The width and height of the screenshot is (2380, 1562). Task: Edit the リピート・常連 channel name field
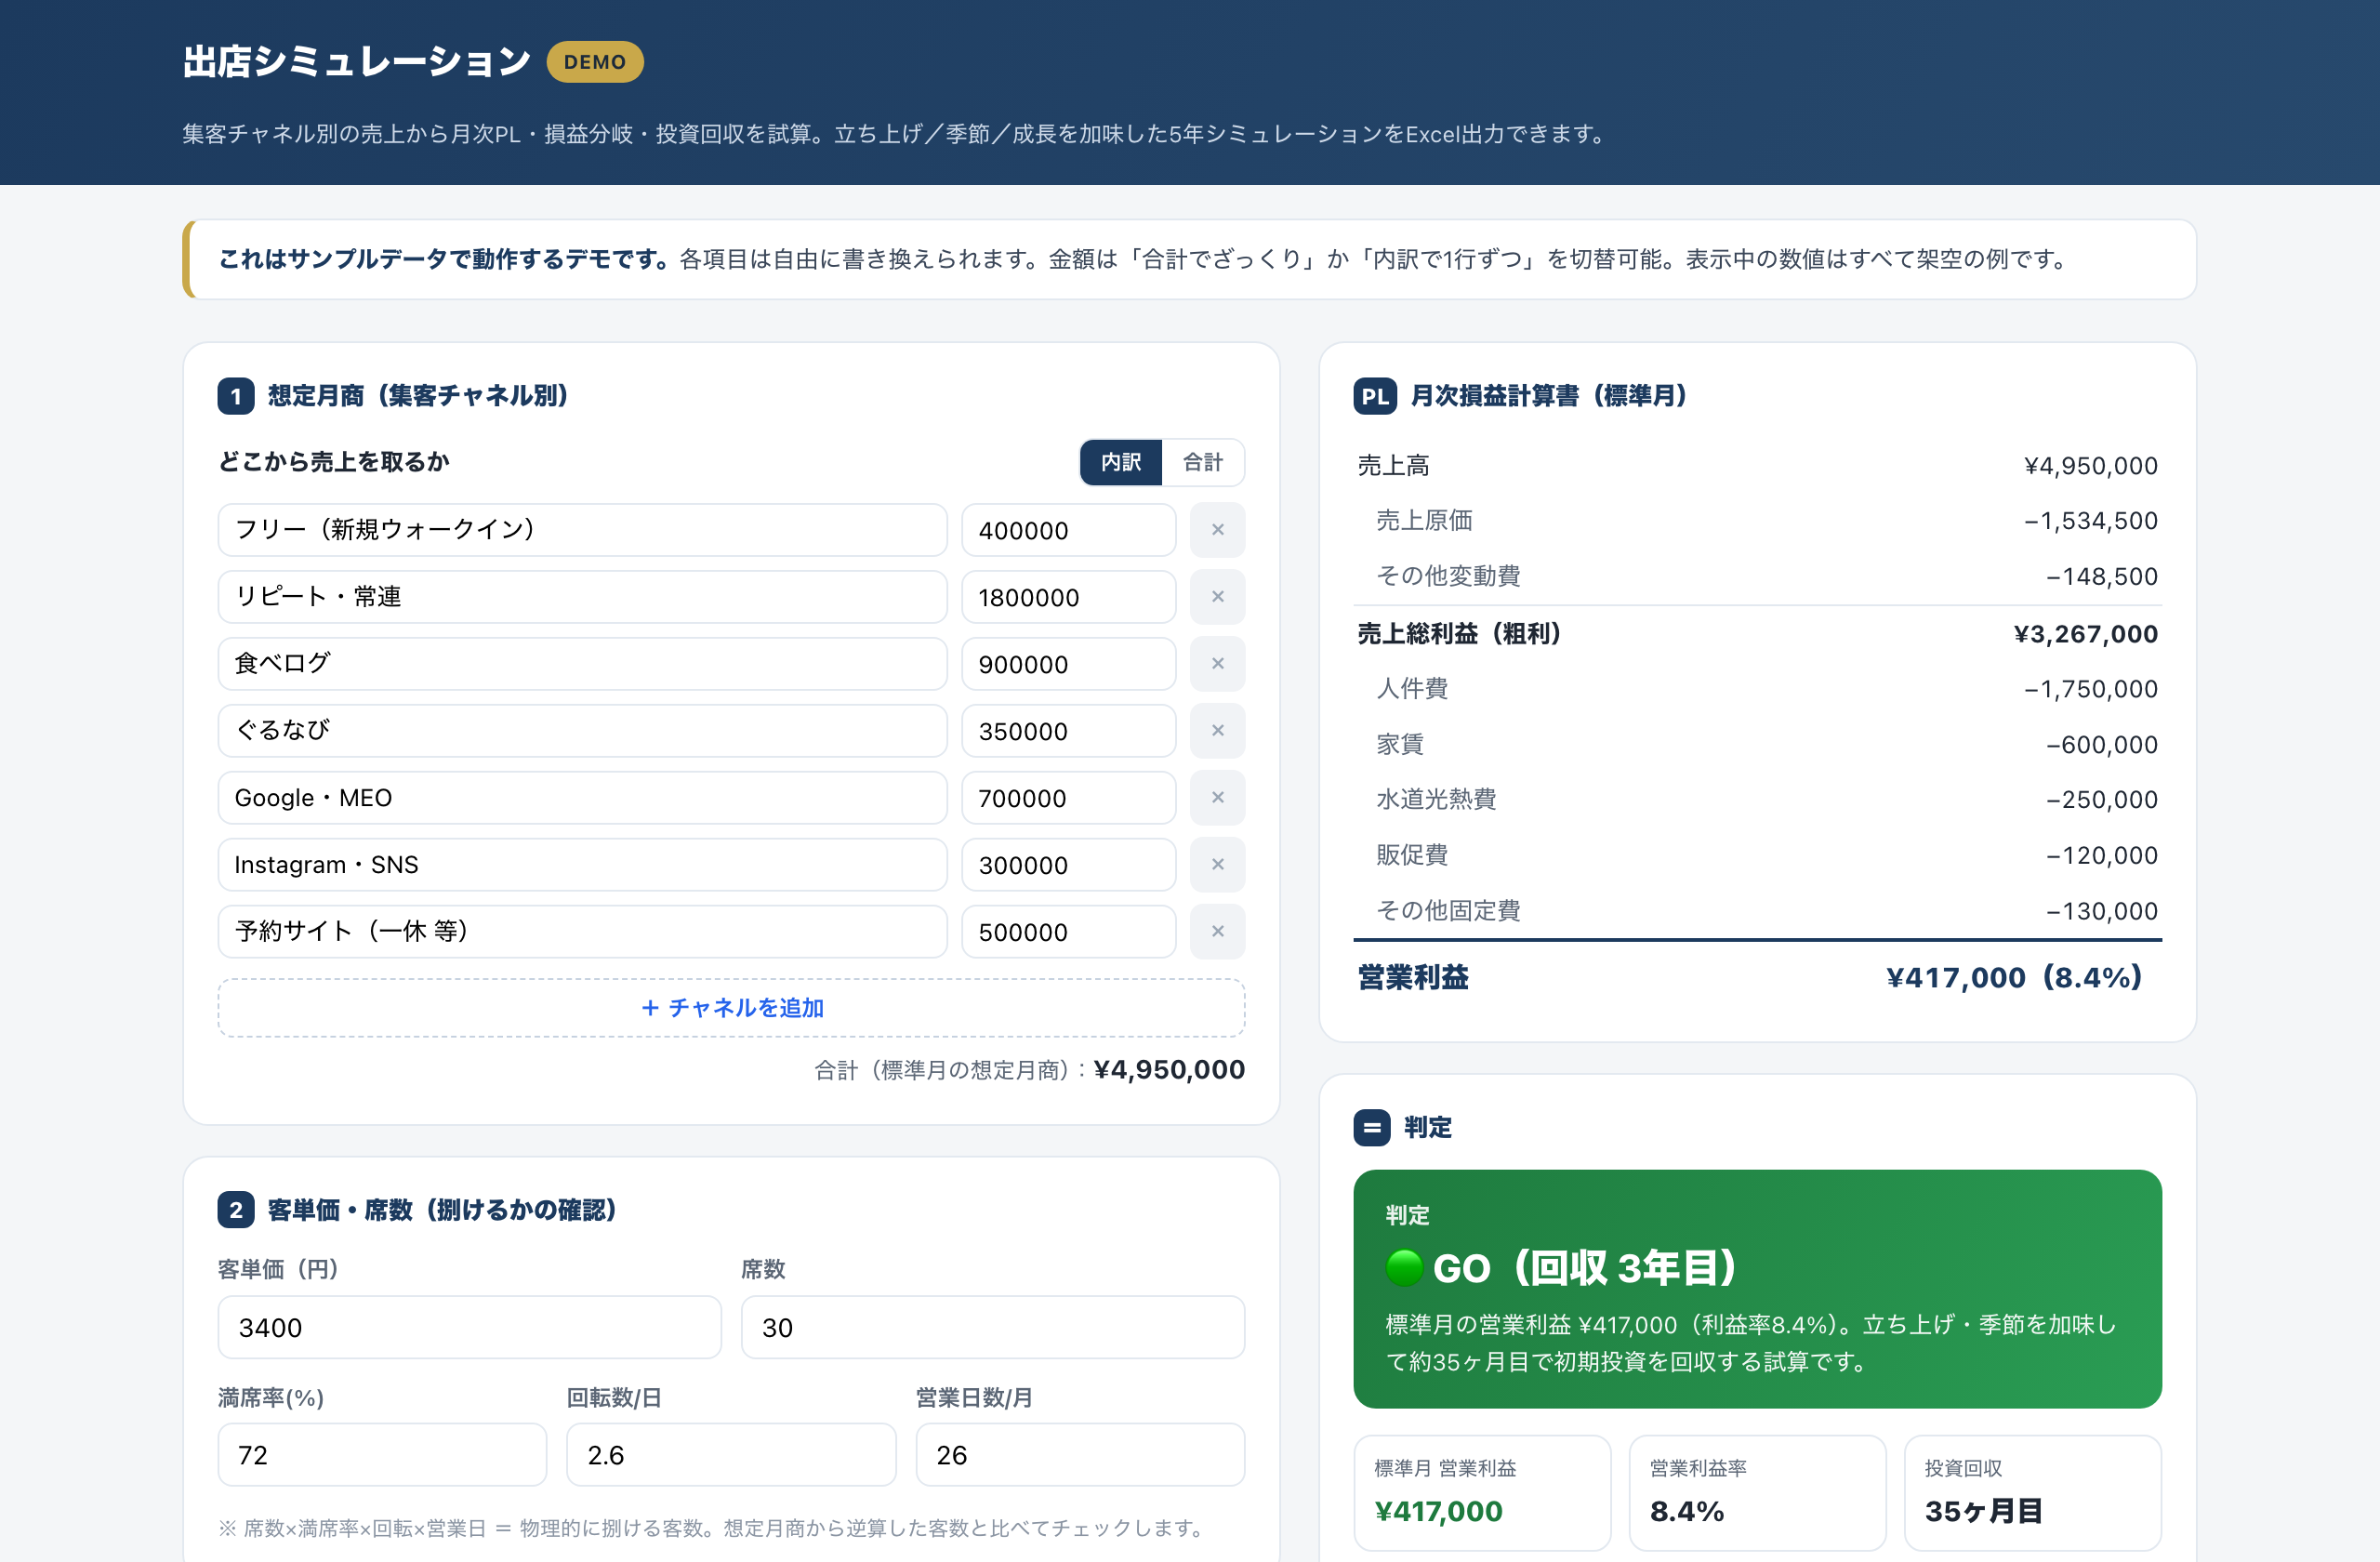582,597
